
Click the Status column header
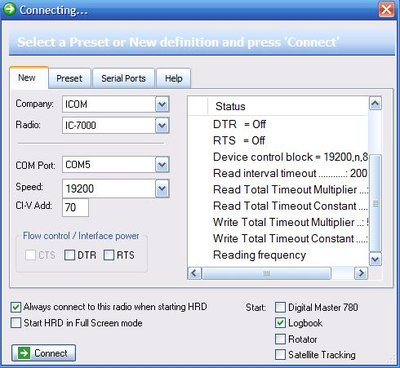pos(287,106)
